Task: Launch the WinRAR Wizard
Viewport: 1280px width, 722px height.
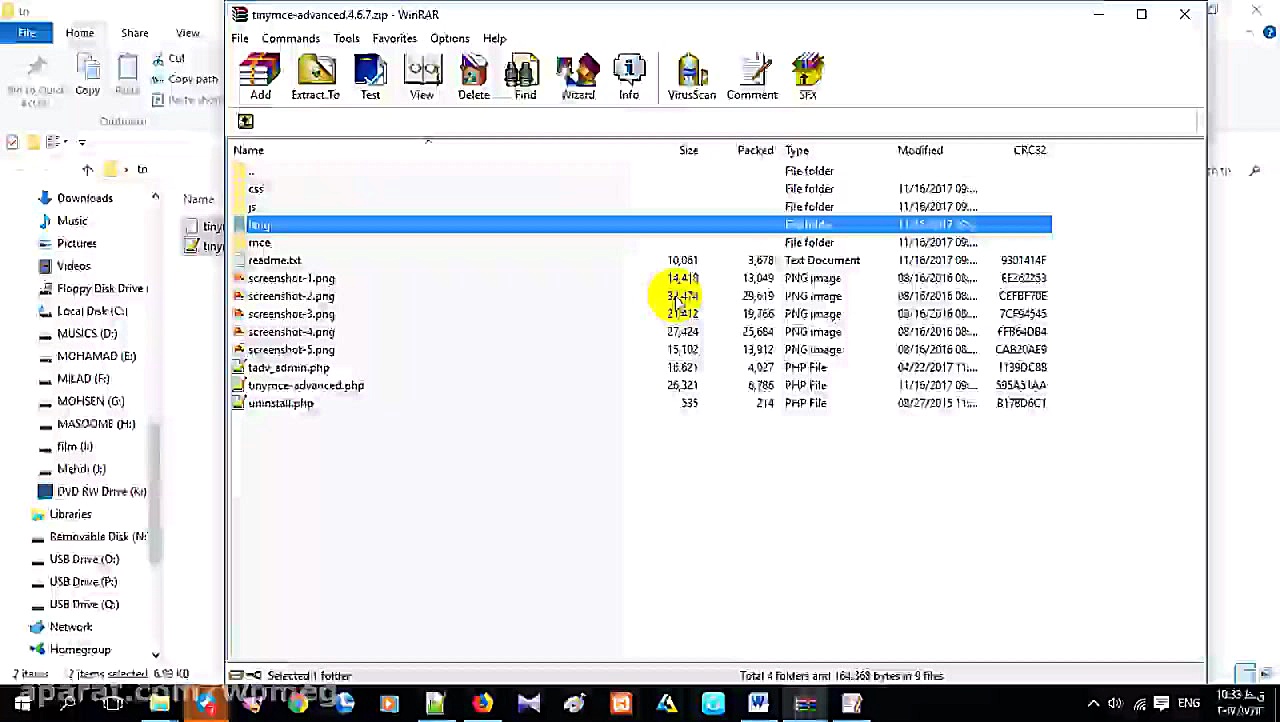Action: tap(578, 78)
